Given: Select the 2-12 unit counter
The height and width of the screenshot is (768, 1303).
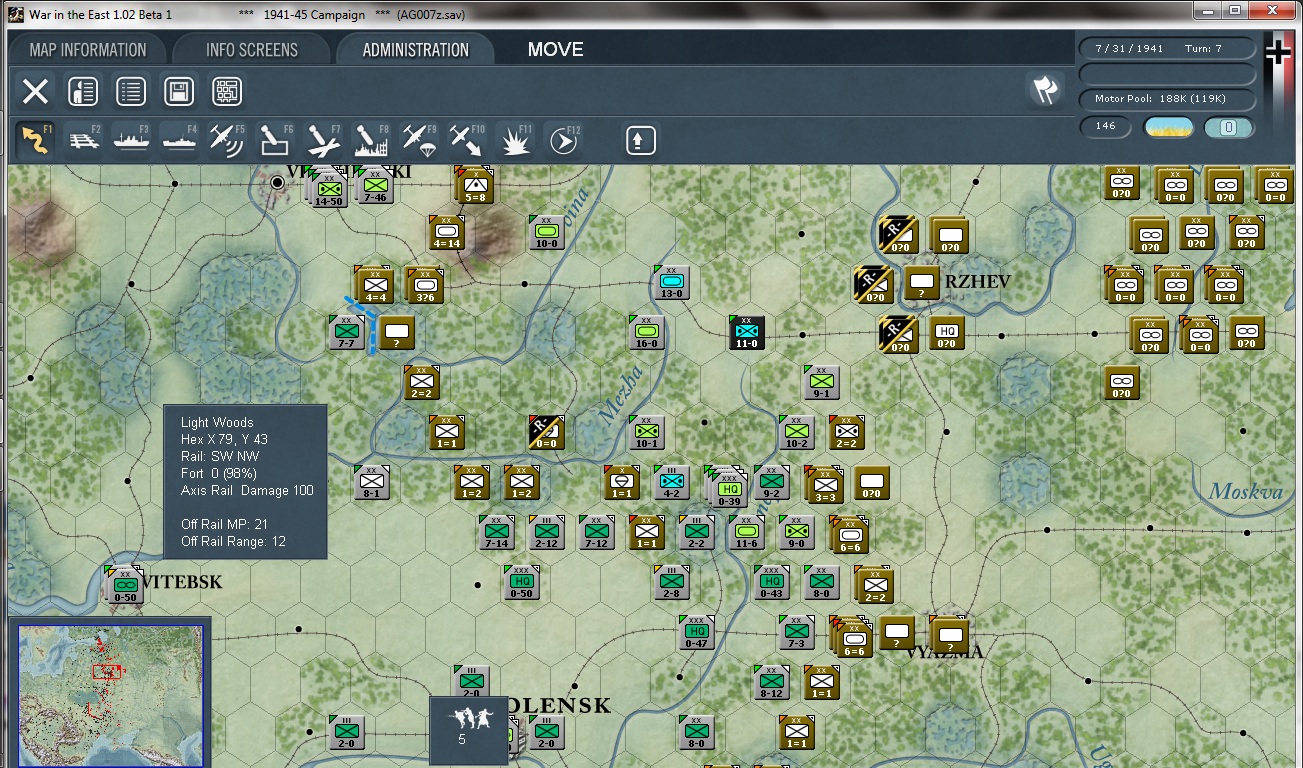Looking at the screenshot, I should [547, 533].
